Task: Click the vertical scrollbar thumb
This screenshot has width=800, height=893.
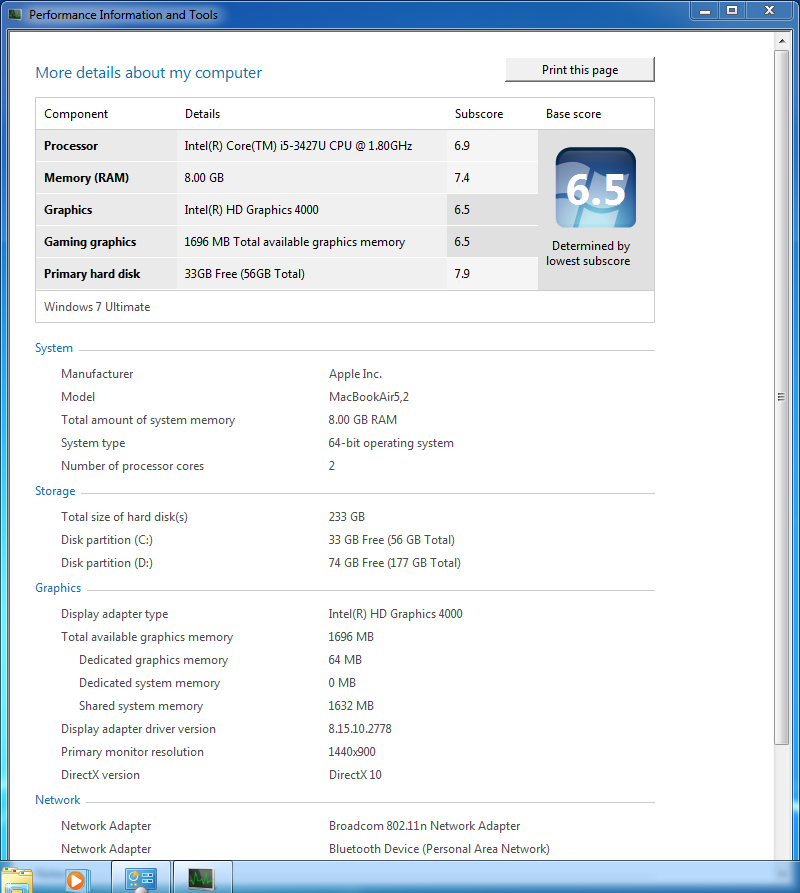Action: (782, 397)
